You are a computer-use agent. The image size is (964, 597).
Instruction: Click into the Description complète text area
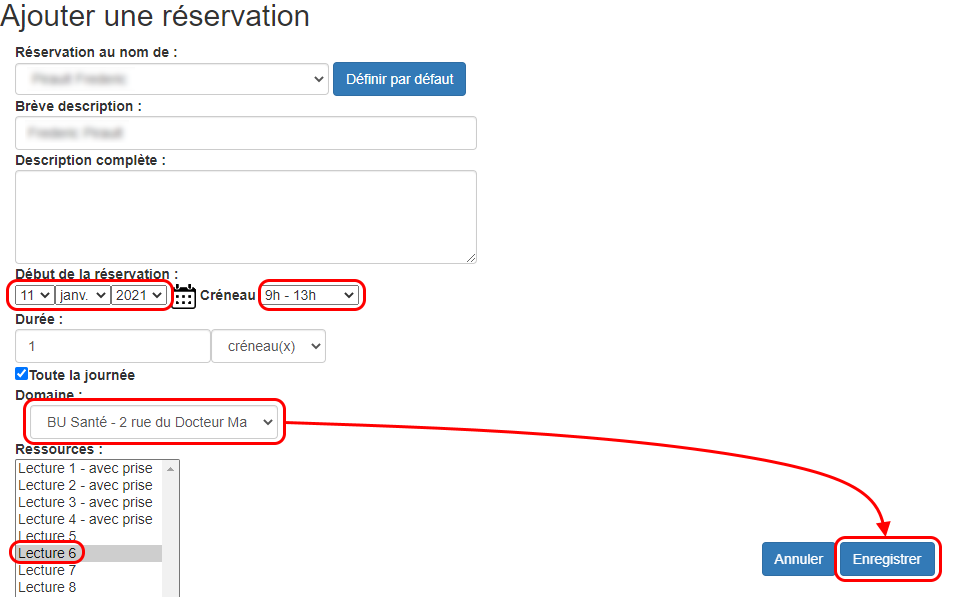(x=246, y=216)
